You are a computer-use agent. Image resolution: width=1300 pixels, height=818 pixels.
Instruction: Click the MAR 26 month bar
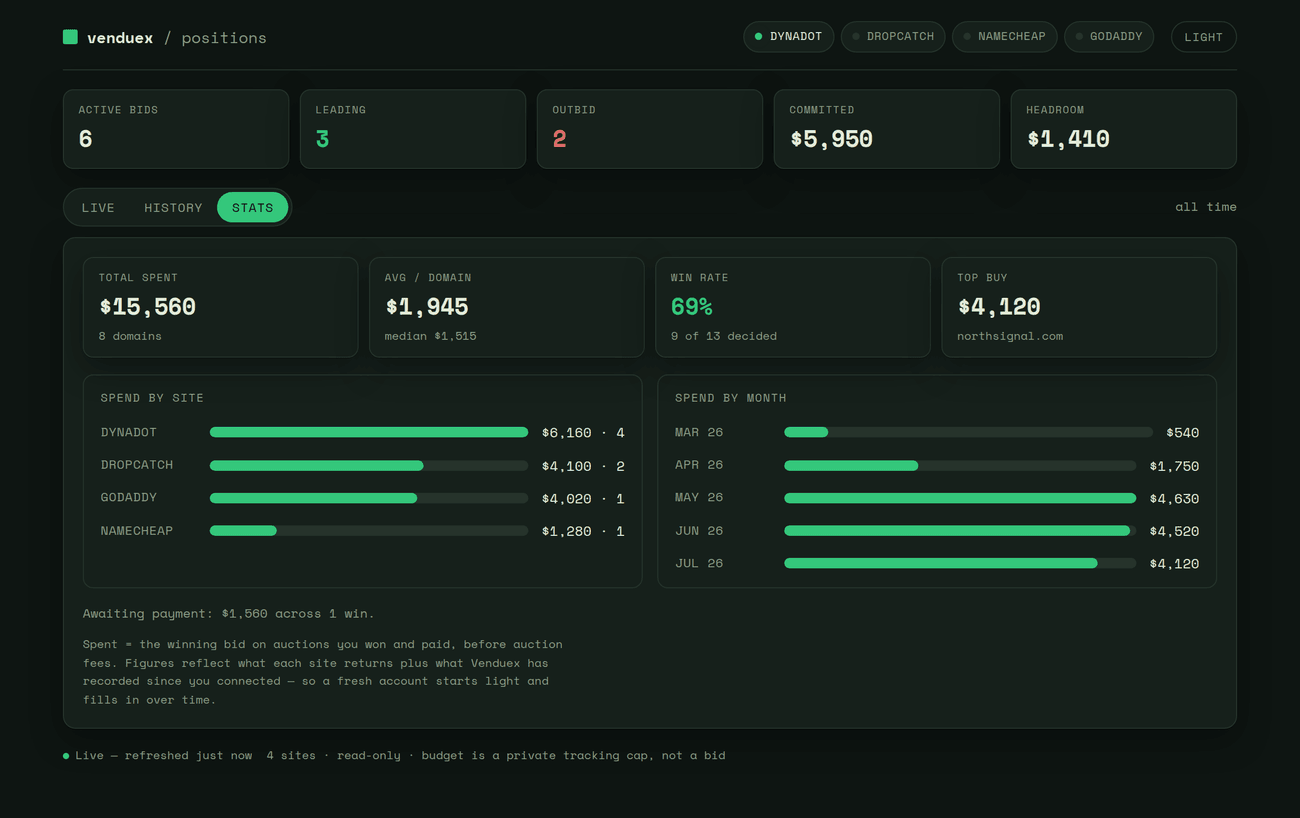(x=968, y=432)
